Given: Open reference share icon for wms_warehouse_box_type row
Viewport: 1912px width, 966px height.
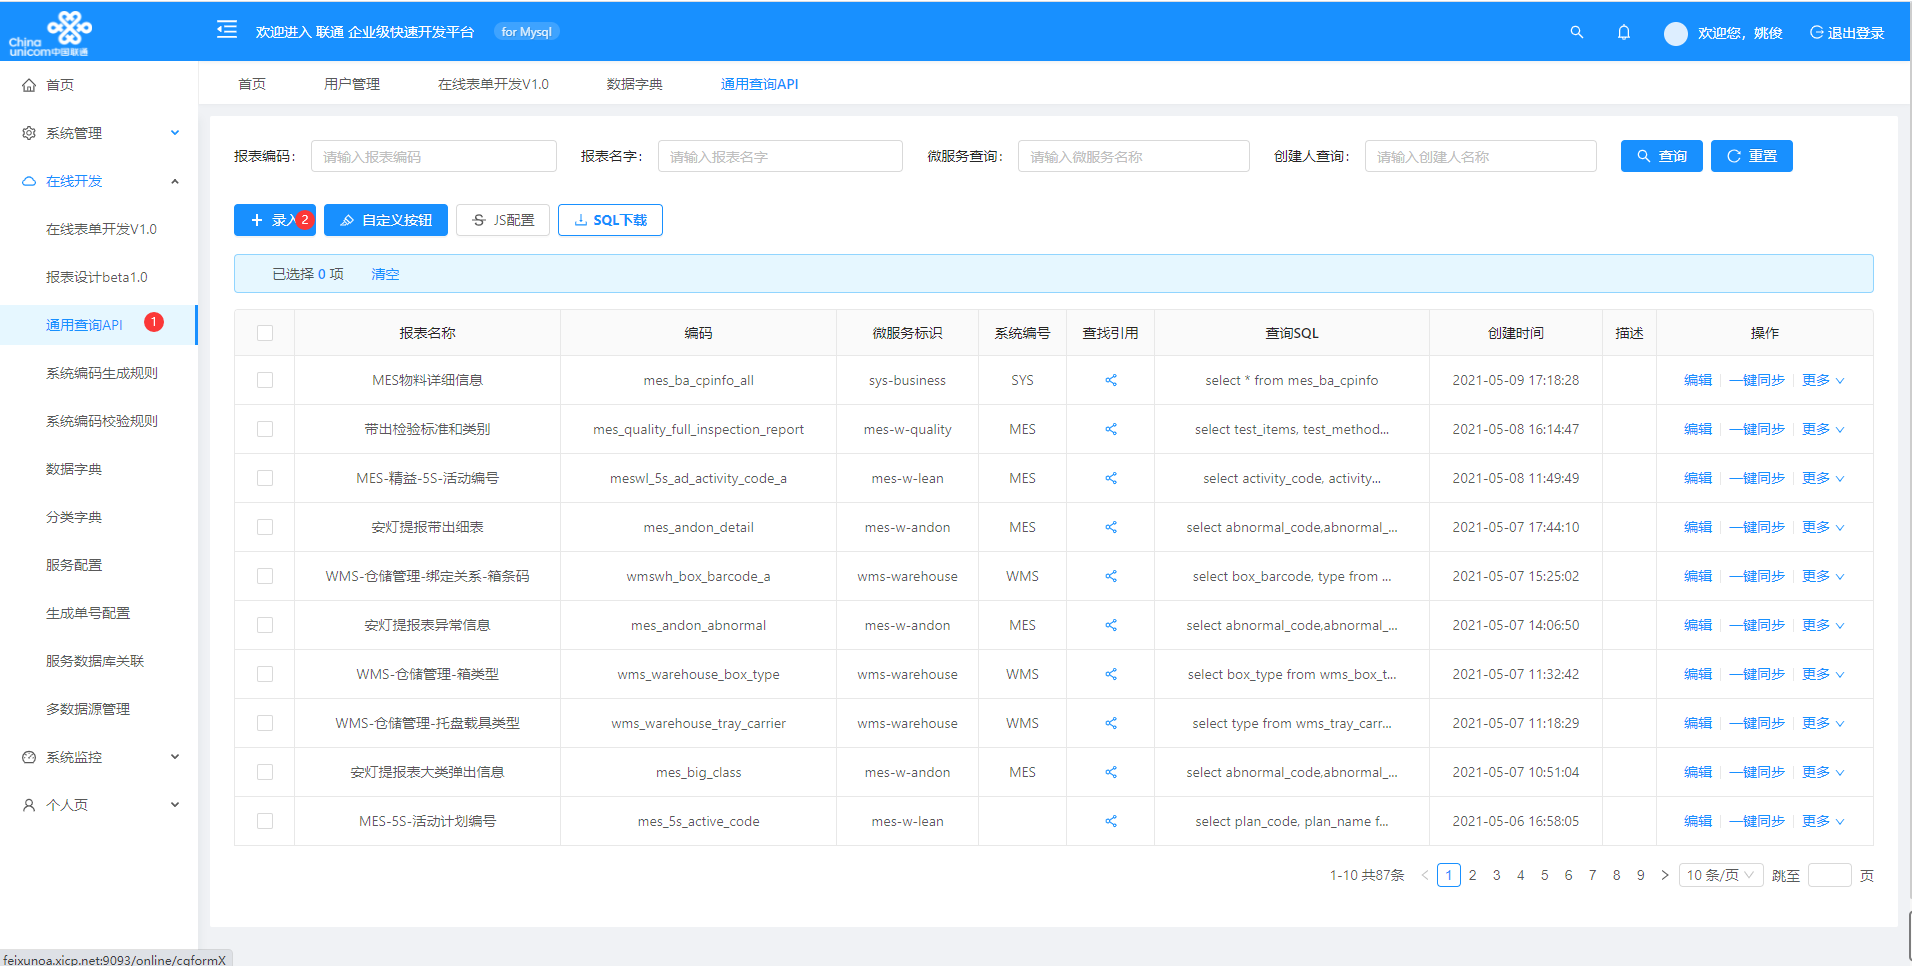Looking at the screenshot, I should (x=1110, y=674).
